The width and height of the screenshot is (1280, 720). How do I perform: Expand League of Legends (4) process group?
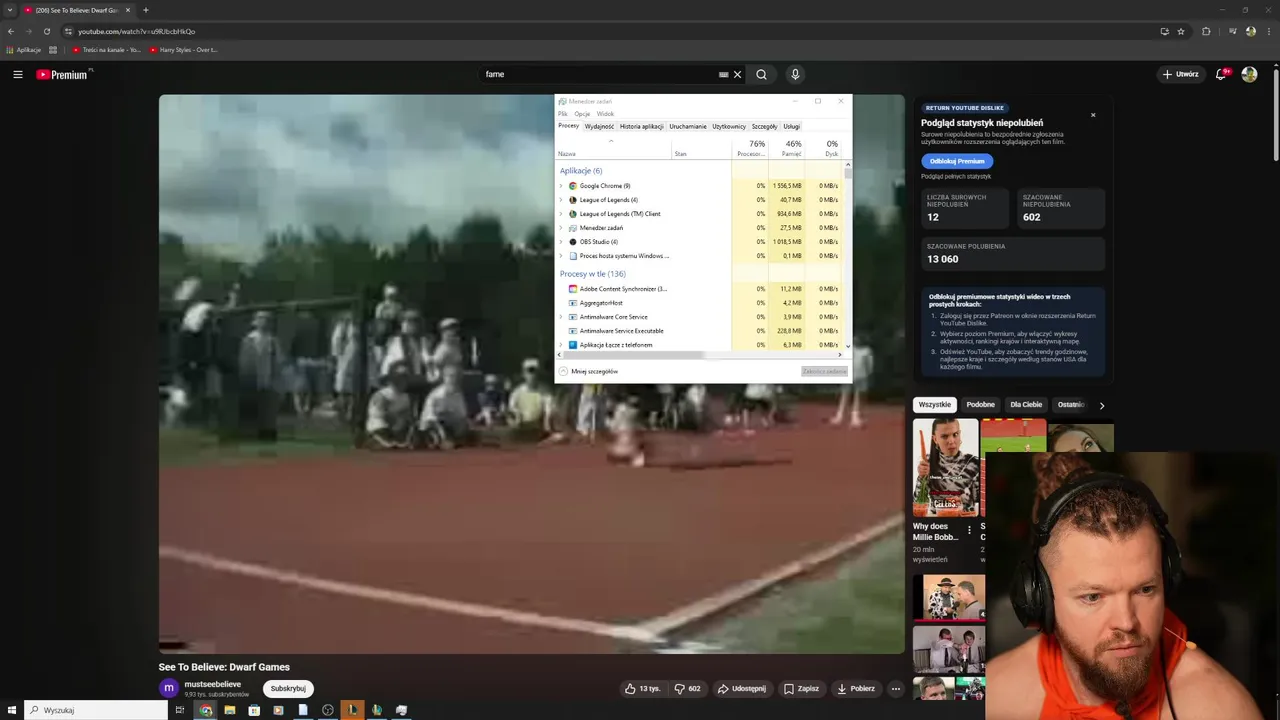tap(561, 200)
